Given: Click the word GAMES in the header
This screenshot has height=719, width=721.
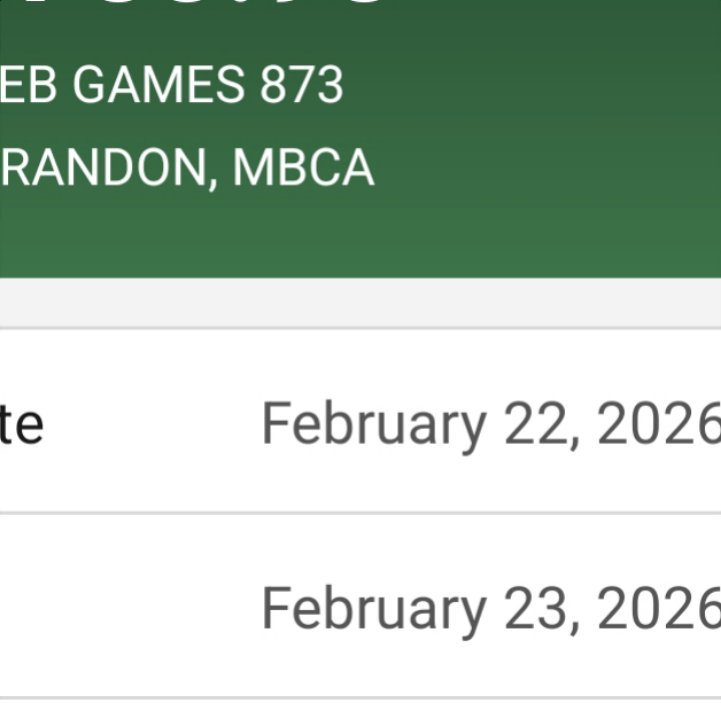Looking at the screenshot, I should pyautogui.click(x=159, y=86).
